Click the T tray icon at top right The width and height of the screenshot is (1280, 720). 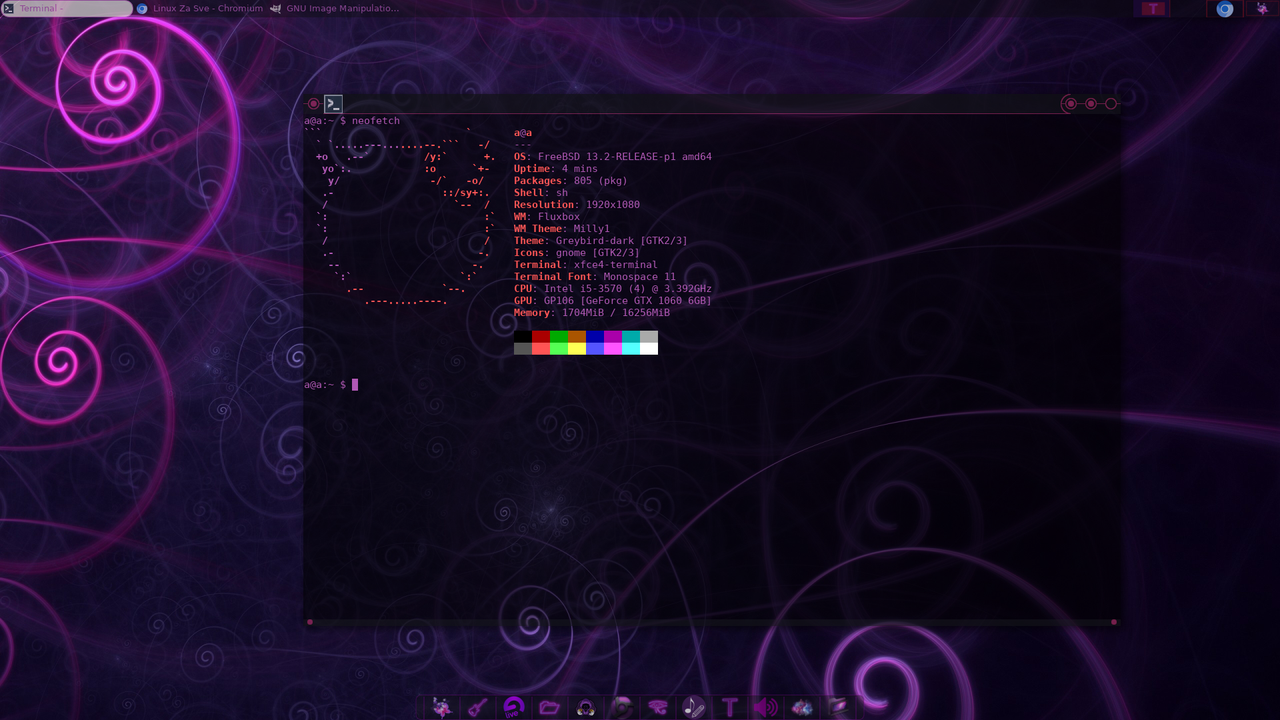[x=1154, y=8]
